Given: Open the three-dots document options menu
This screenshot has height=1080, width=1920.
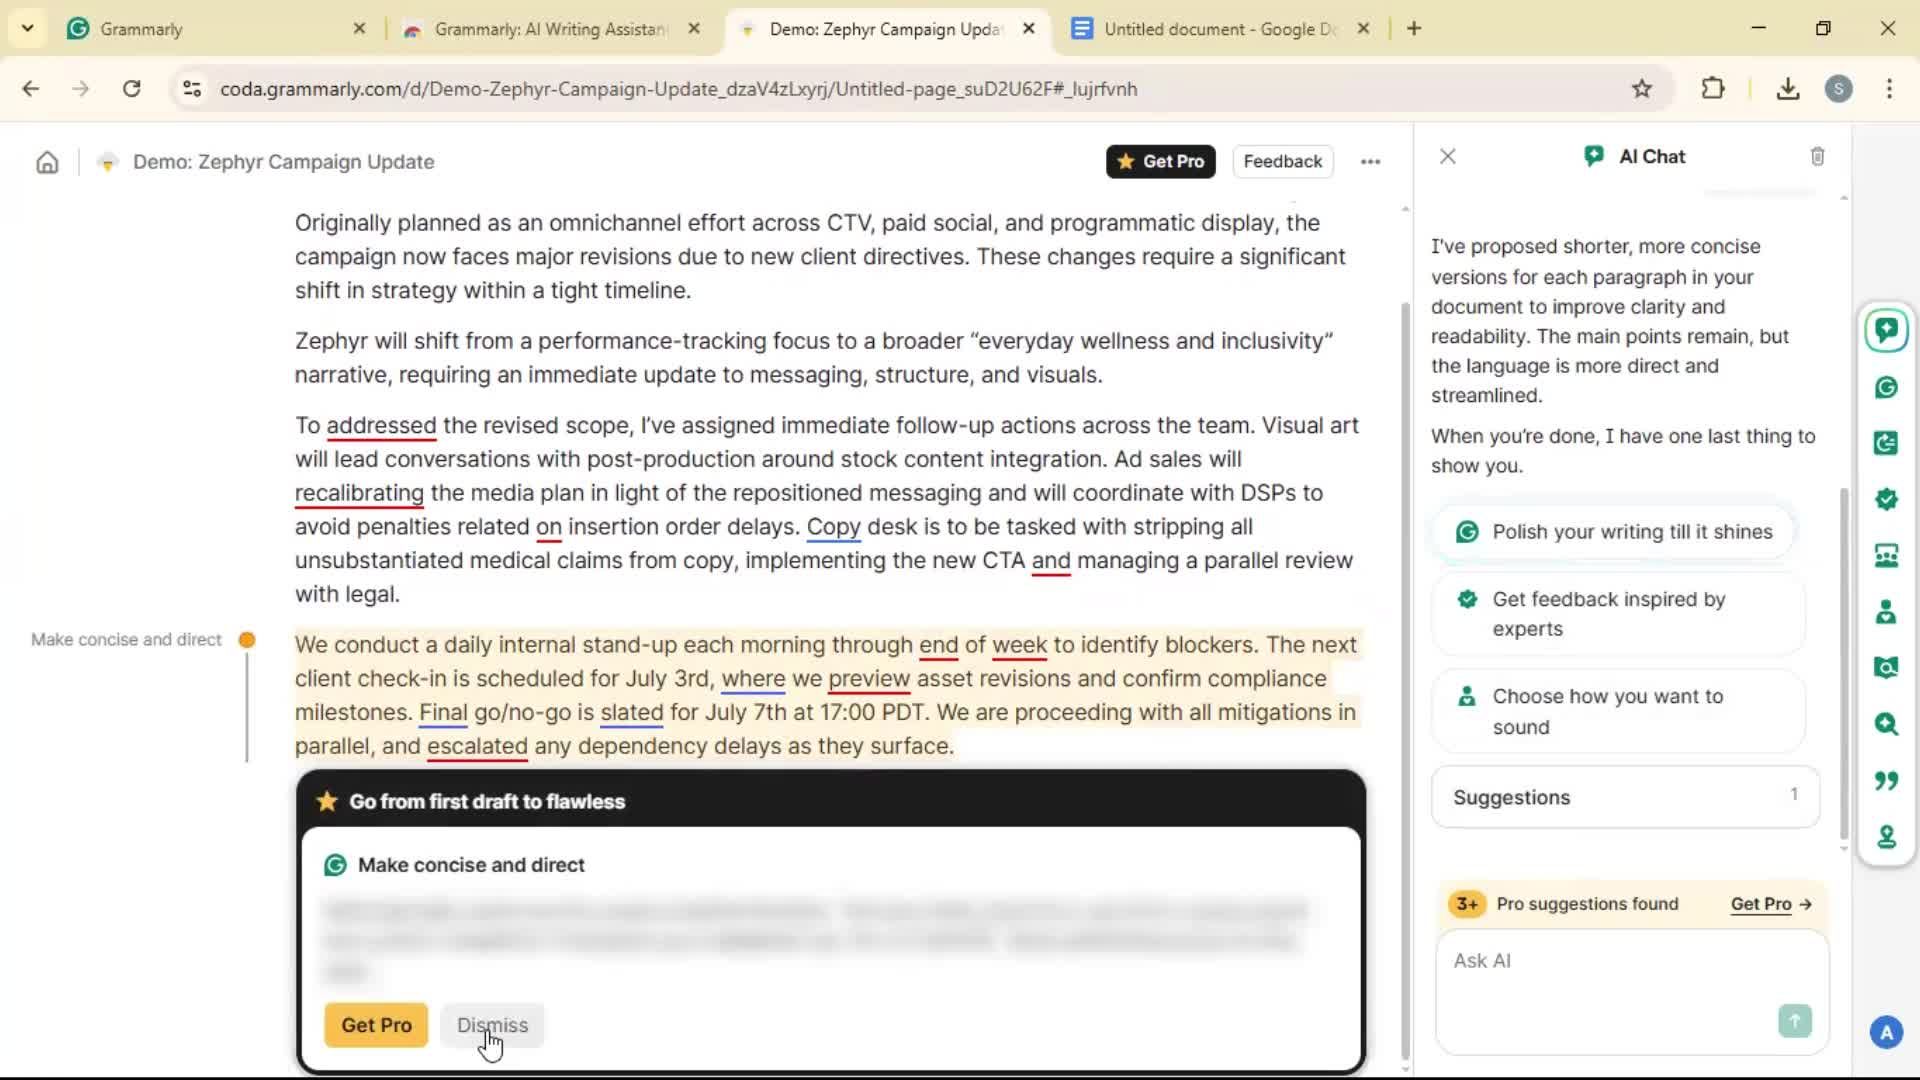Looking at the screenshot, I should pyautogui.click(x=1370, y=162).
